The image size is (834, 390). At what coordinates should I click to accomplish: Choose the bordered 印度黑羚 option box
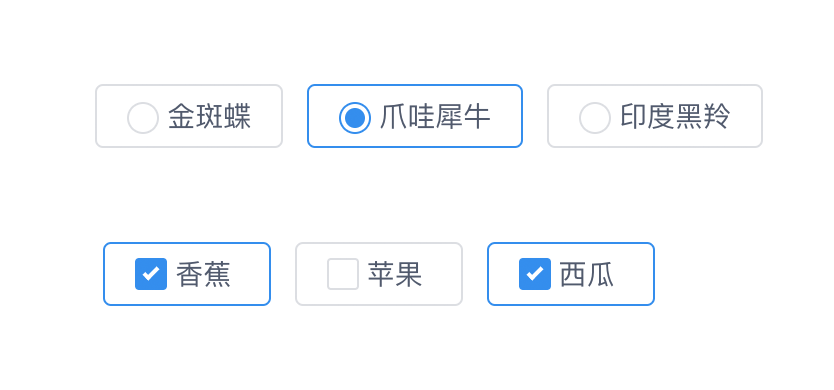[x=655, y=116]
